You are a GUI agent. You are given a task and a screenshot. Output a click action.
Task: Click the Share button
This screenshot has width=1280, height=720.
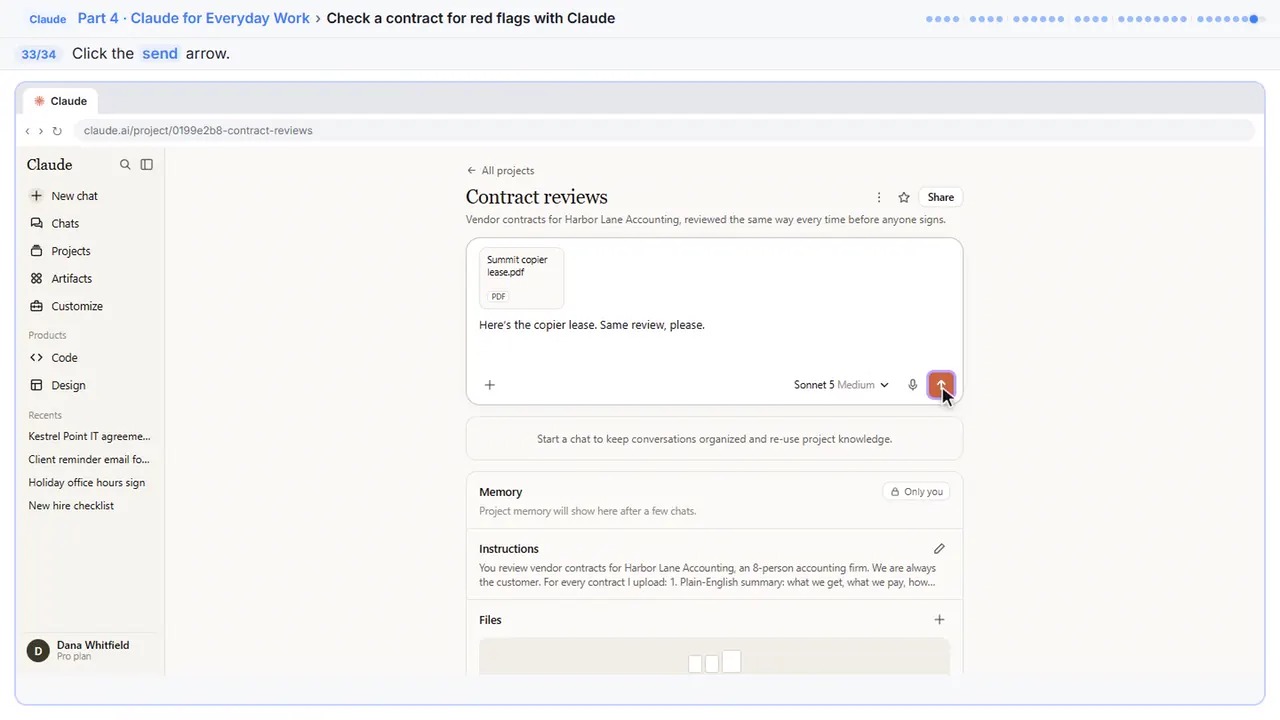coord(941,197)
